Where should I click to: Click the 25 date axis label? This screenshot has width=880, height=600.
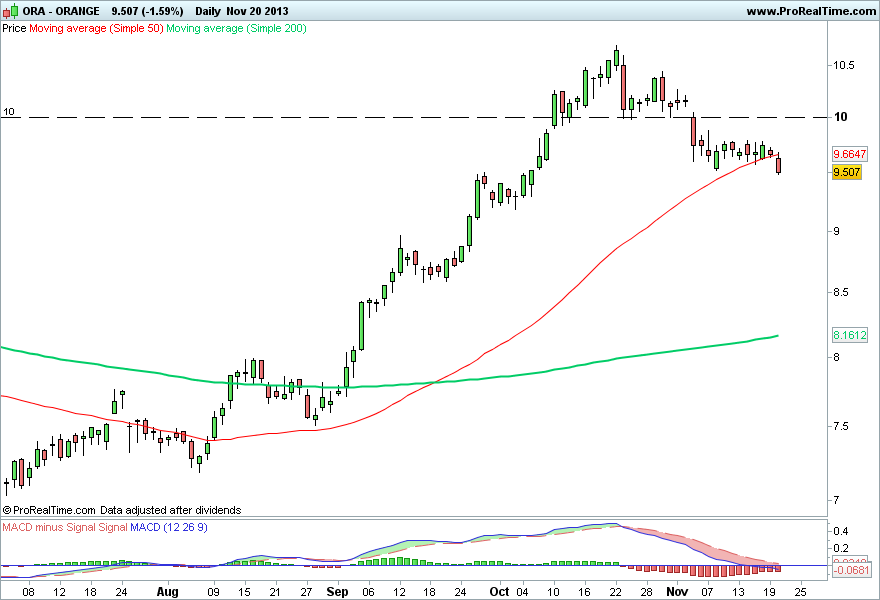point(801,592)
